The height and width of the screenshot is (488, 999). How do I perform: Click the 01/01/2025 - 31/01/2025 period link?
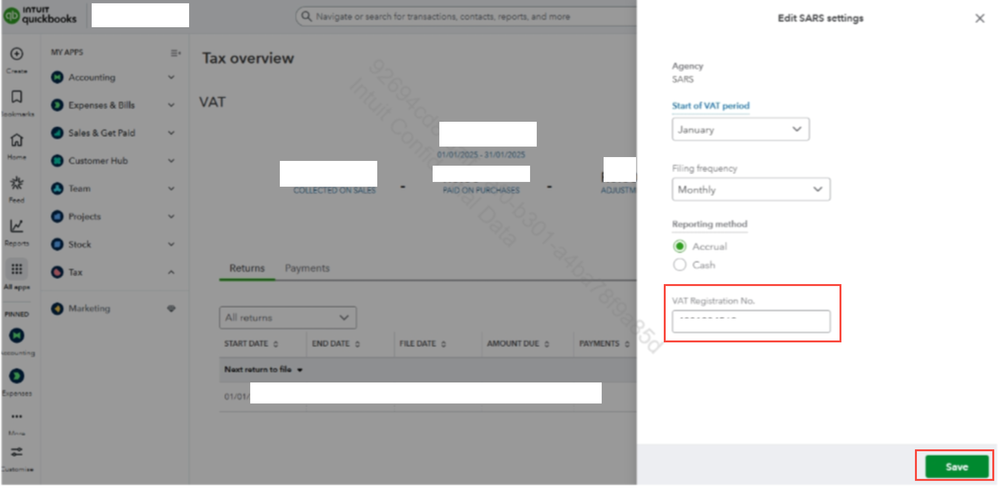[481, 155]
